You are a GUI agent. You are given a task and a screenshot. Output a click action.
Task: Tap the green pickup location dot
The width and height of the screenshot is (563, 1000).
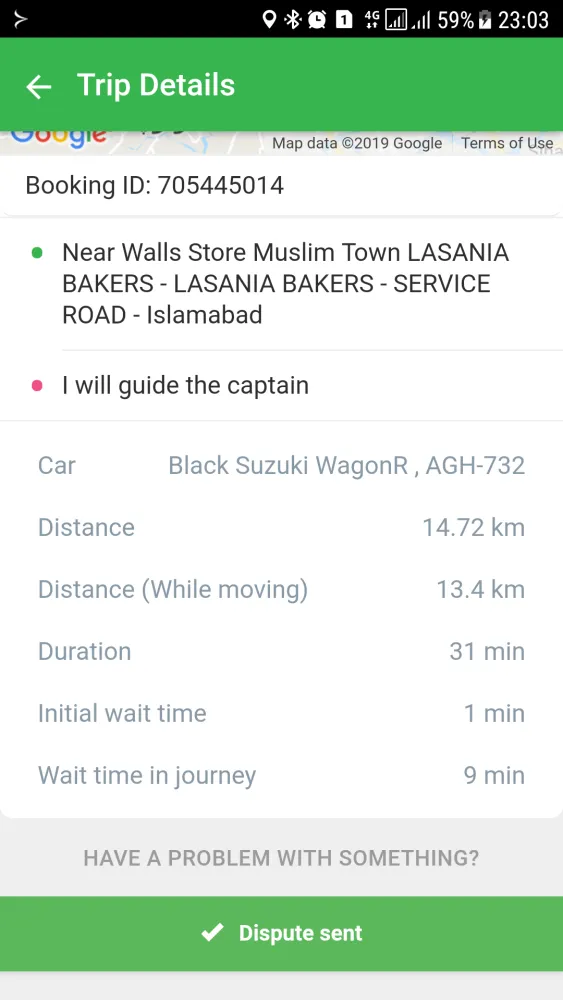(x=37, y=253)
